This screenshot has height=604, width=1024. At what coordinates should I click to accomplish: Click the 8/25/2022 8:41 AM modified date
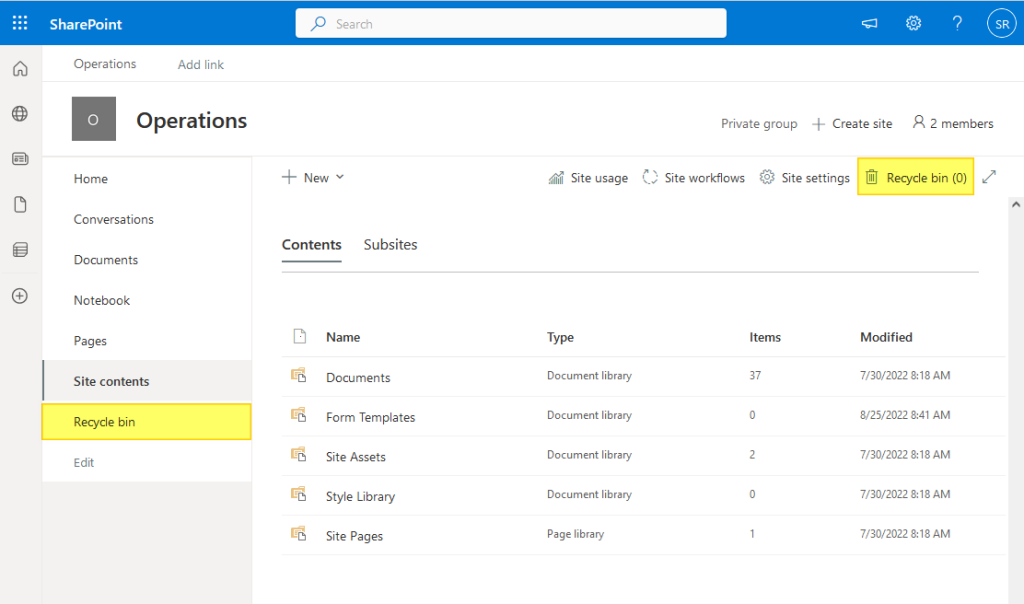pyautogui.click(x=904, y=415)
